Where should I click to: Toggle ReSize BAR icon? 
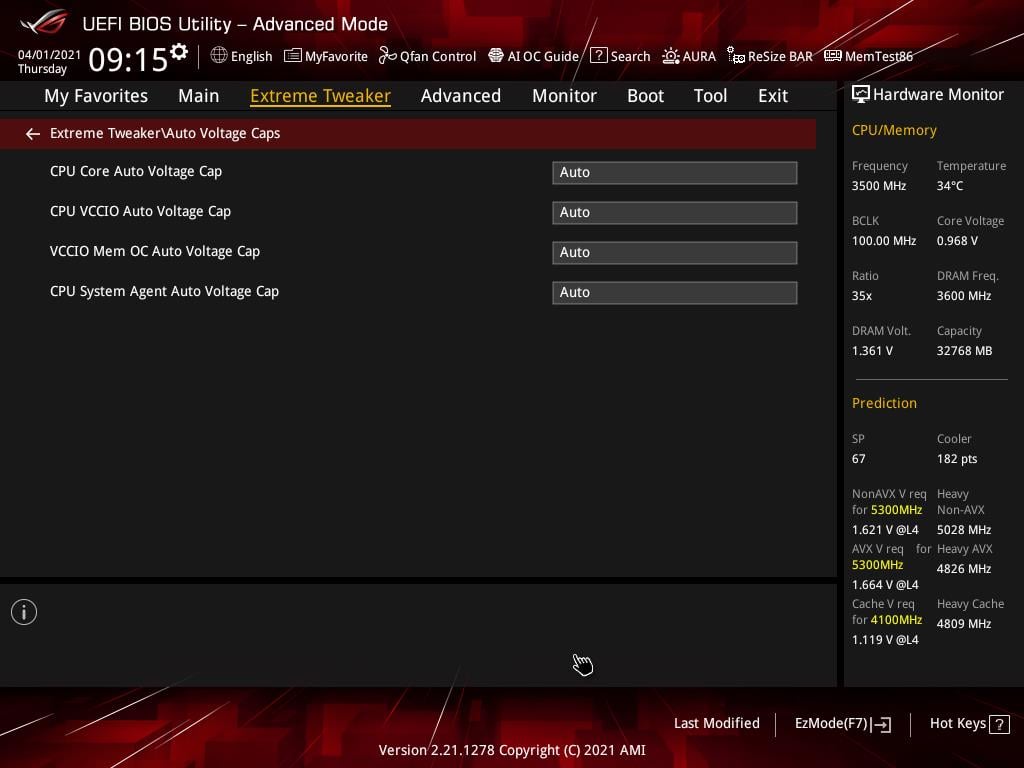pos(736,56)
